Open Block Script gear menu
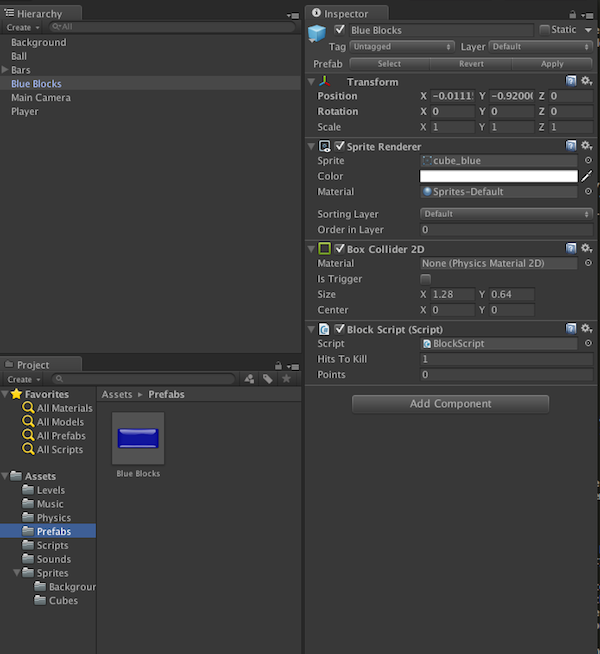The image size is (600, 654). click(587, 329)
